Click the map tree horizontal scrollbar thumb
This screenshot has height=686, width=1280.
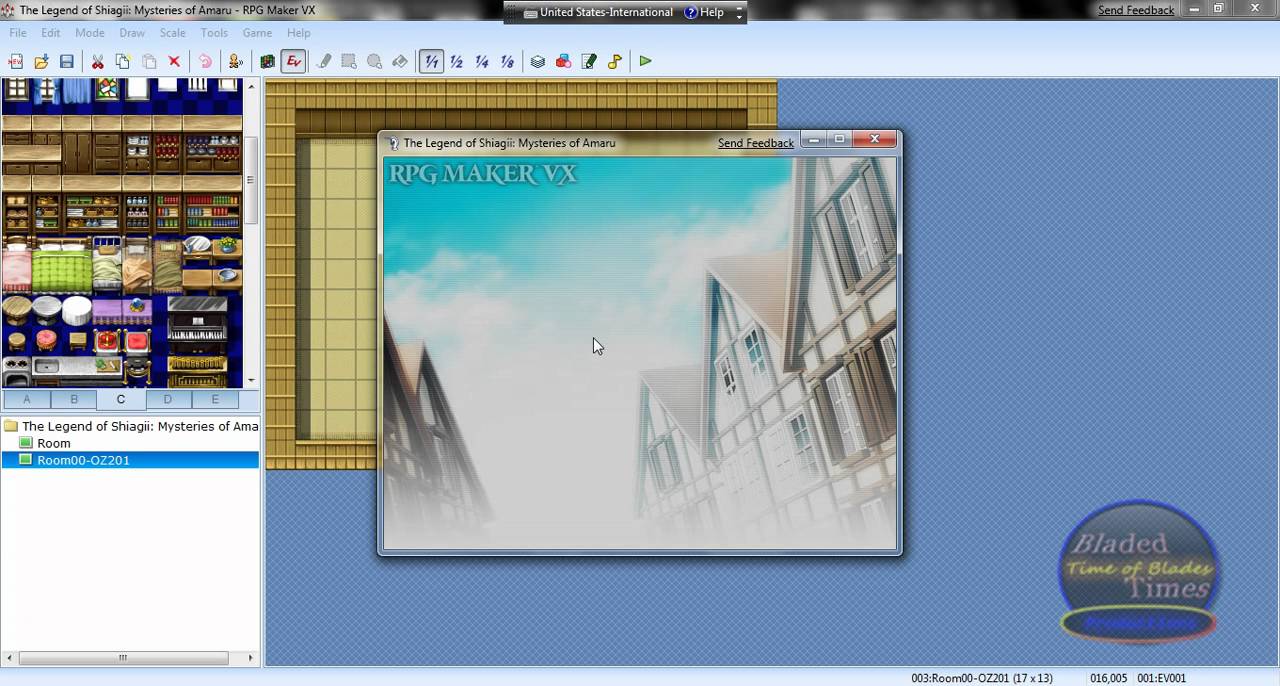coord(123,658)
